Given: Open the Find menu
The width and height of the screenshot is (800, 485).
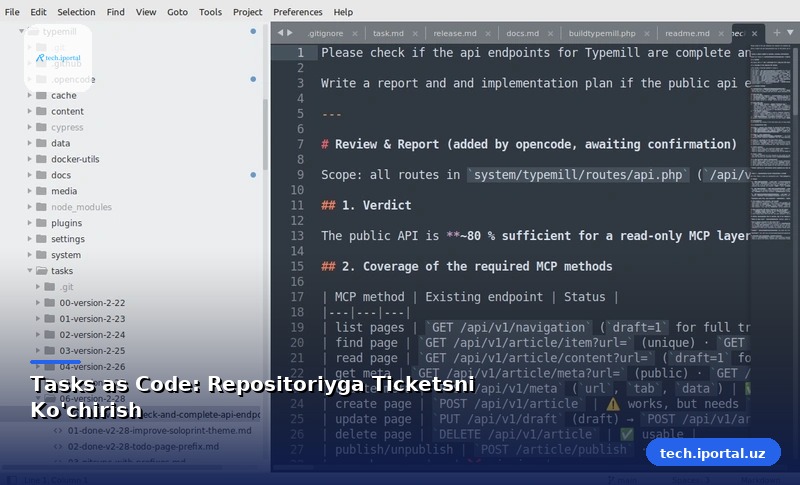Looking at the screenshot, I should [x=115, y=12].
